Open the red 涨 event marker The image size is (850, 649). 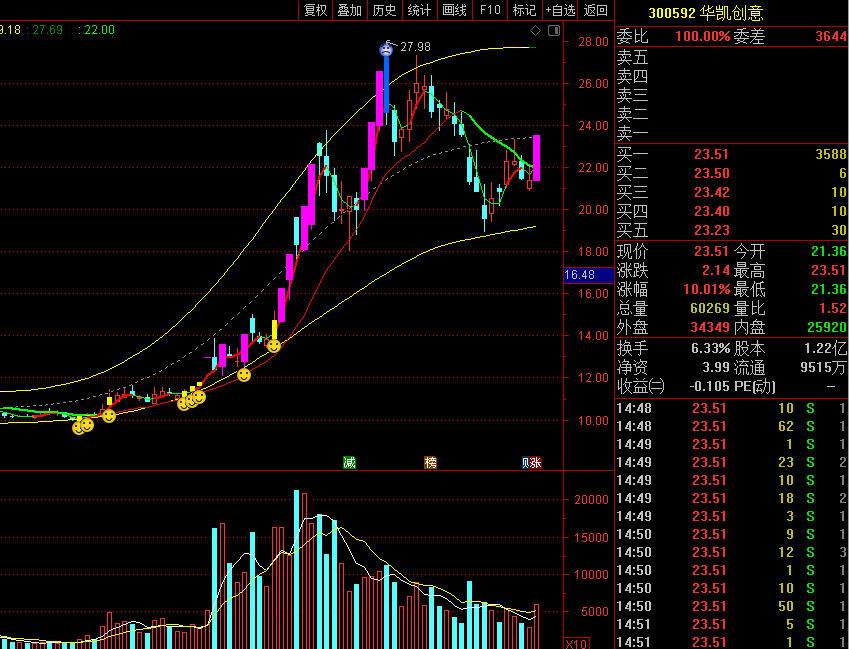coord(536,462)
